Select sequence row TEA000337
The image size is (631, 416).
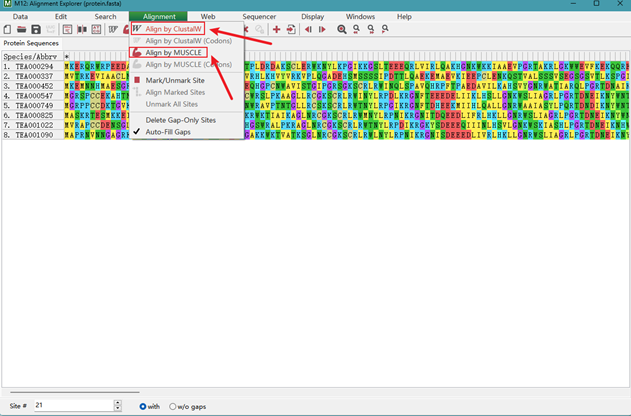click(32, 76)
